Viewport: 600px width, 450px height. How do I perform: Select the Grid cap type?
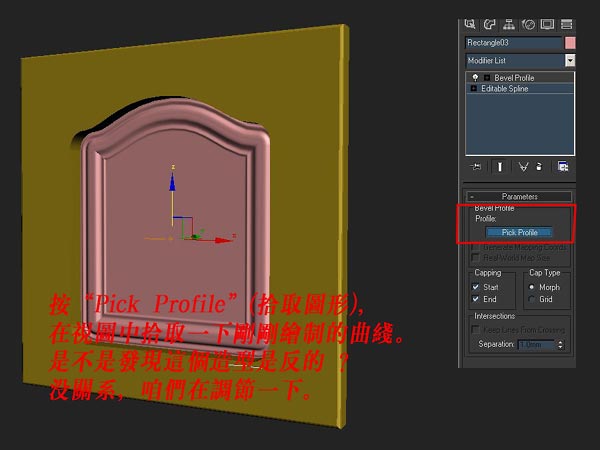click(x=531, y=298)
